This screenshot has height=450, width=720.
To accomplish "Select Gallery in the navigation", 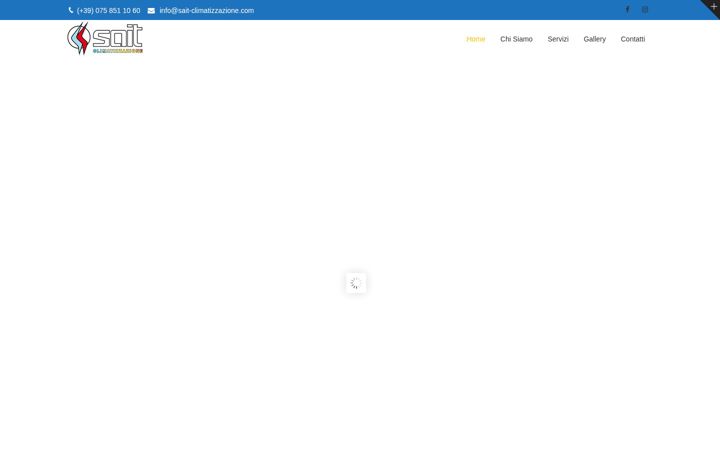I will coord(595,39).
